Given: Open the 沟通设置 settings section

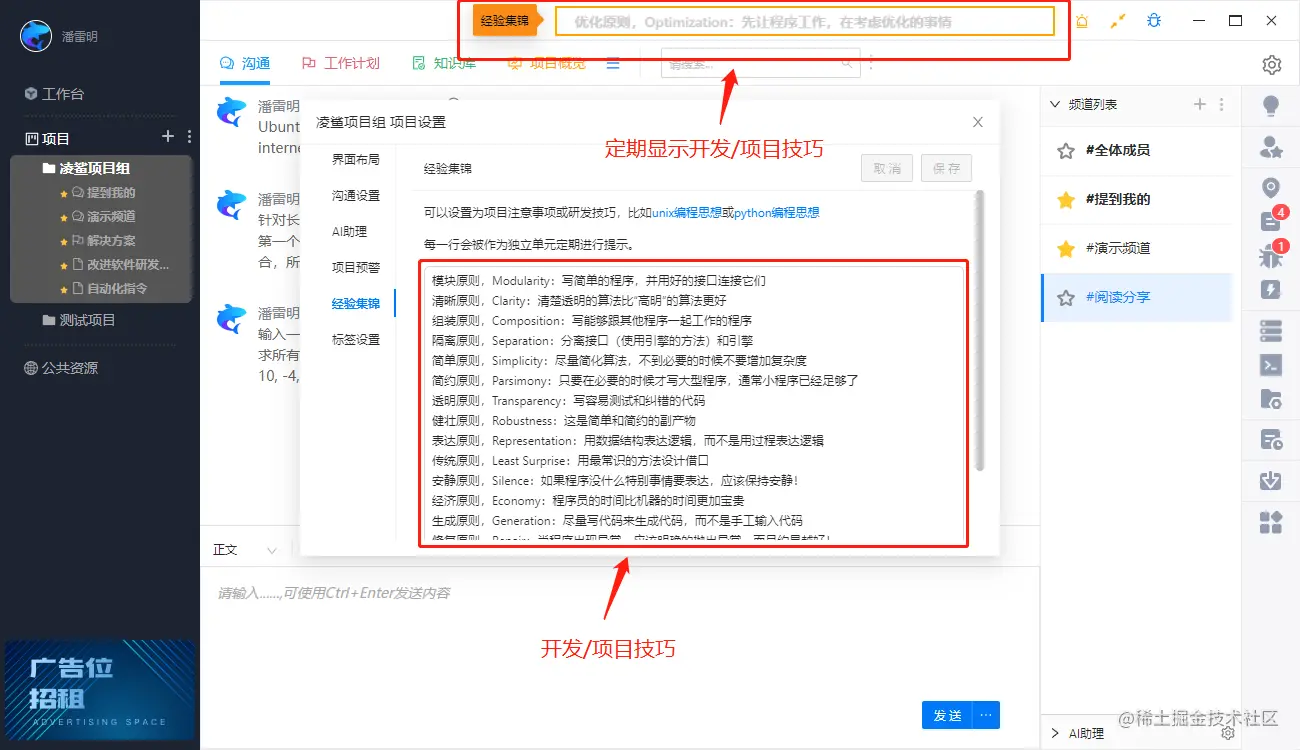Looking at the screenshot, I should pos(356,195).
